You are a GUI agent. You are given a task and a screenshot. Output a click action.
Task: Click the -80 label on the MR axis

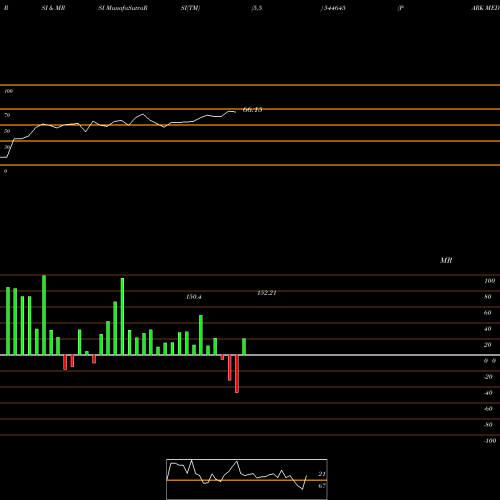[488, 425]
